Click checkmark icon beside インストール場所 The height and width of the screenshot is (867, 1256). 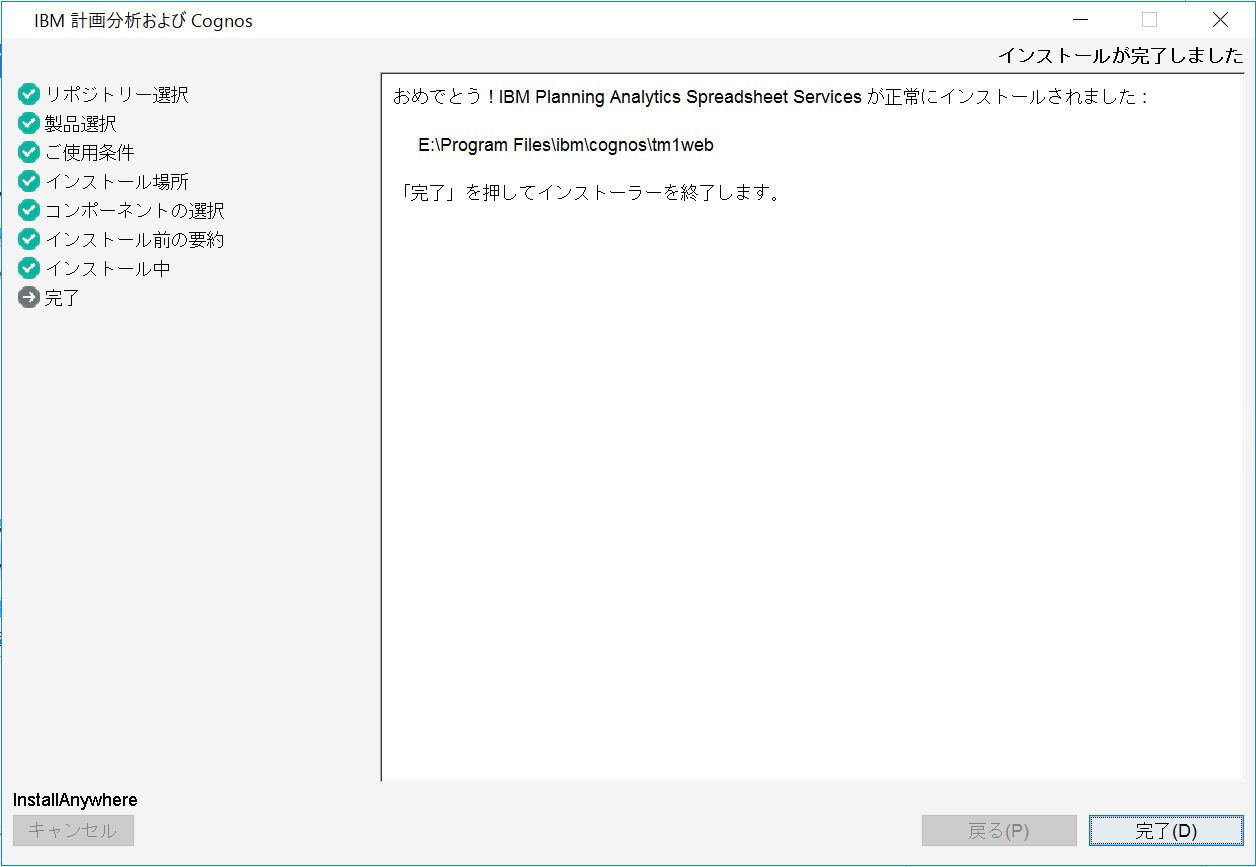click(x=29, y=182)
